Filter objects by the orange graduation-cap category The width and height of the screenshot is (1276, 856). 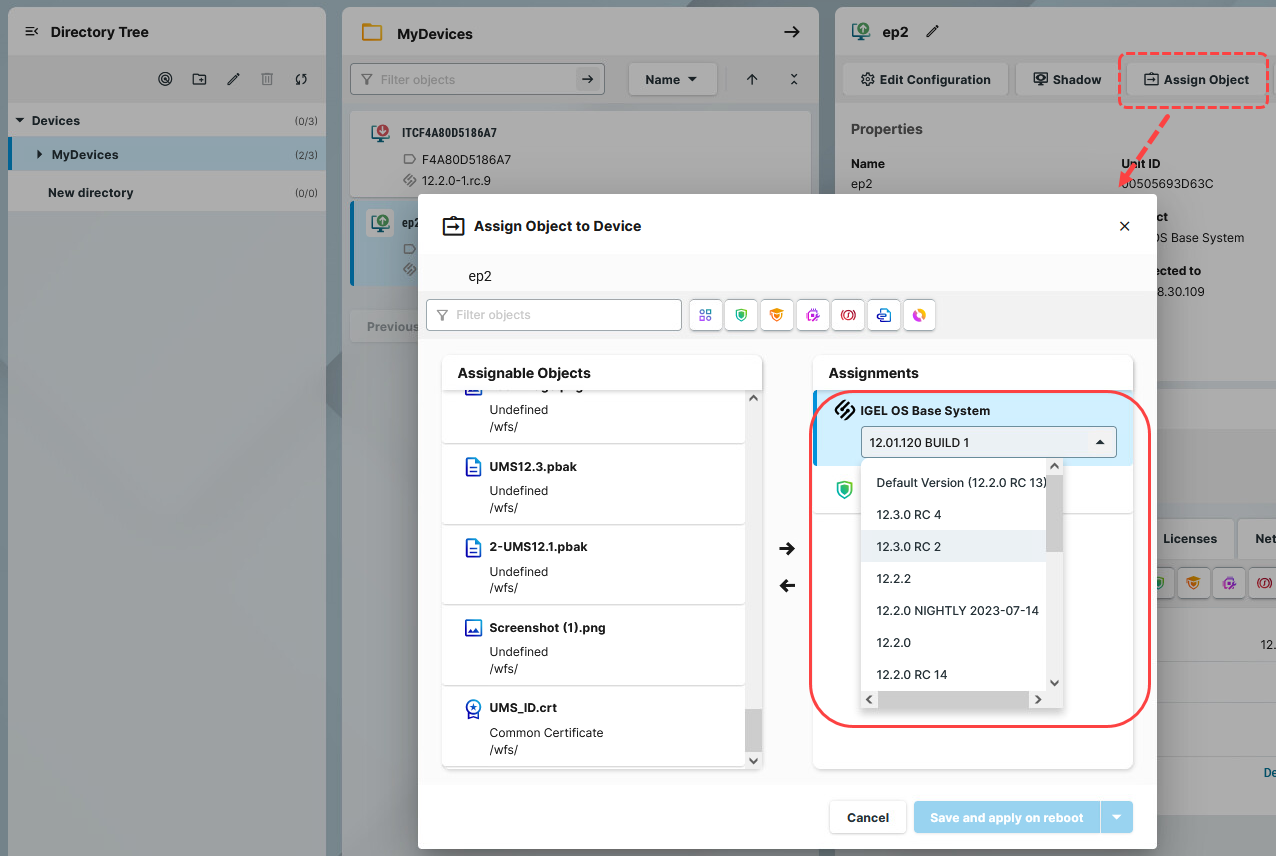click(x=777, y=314)
